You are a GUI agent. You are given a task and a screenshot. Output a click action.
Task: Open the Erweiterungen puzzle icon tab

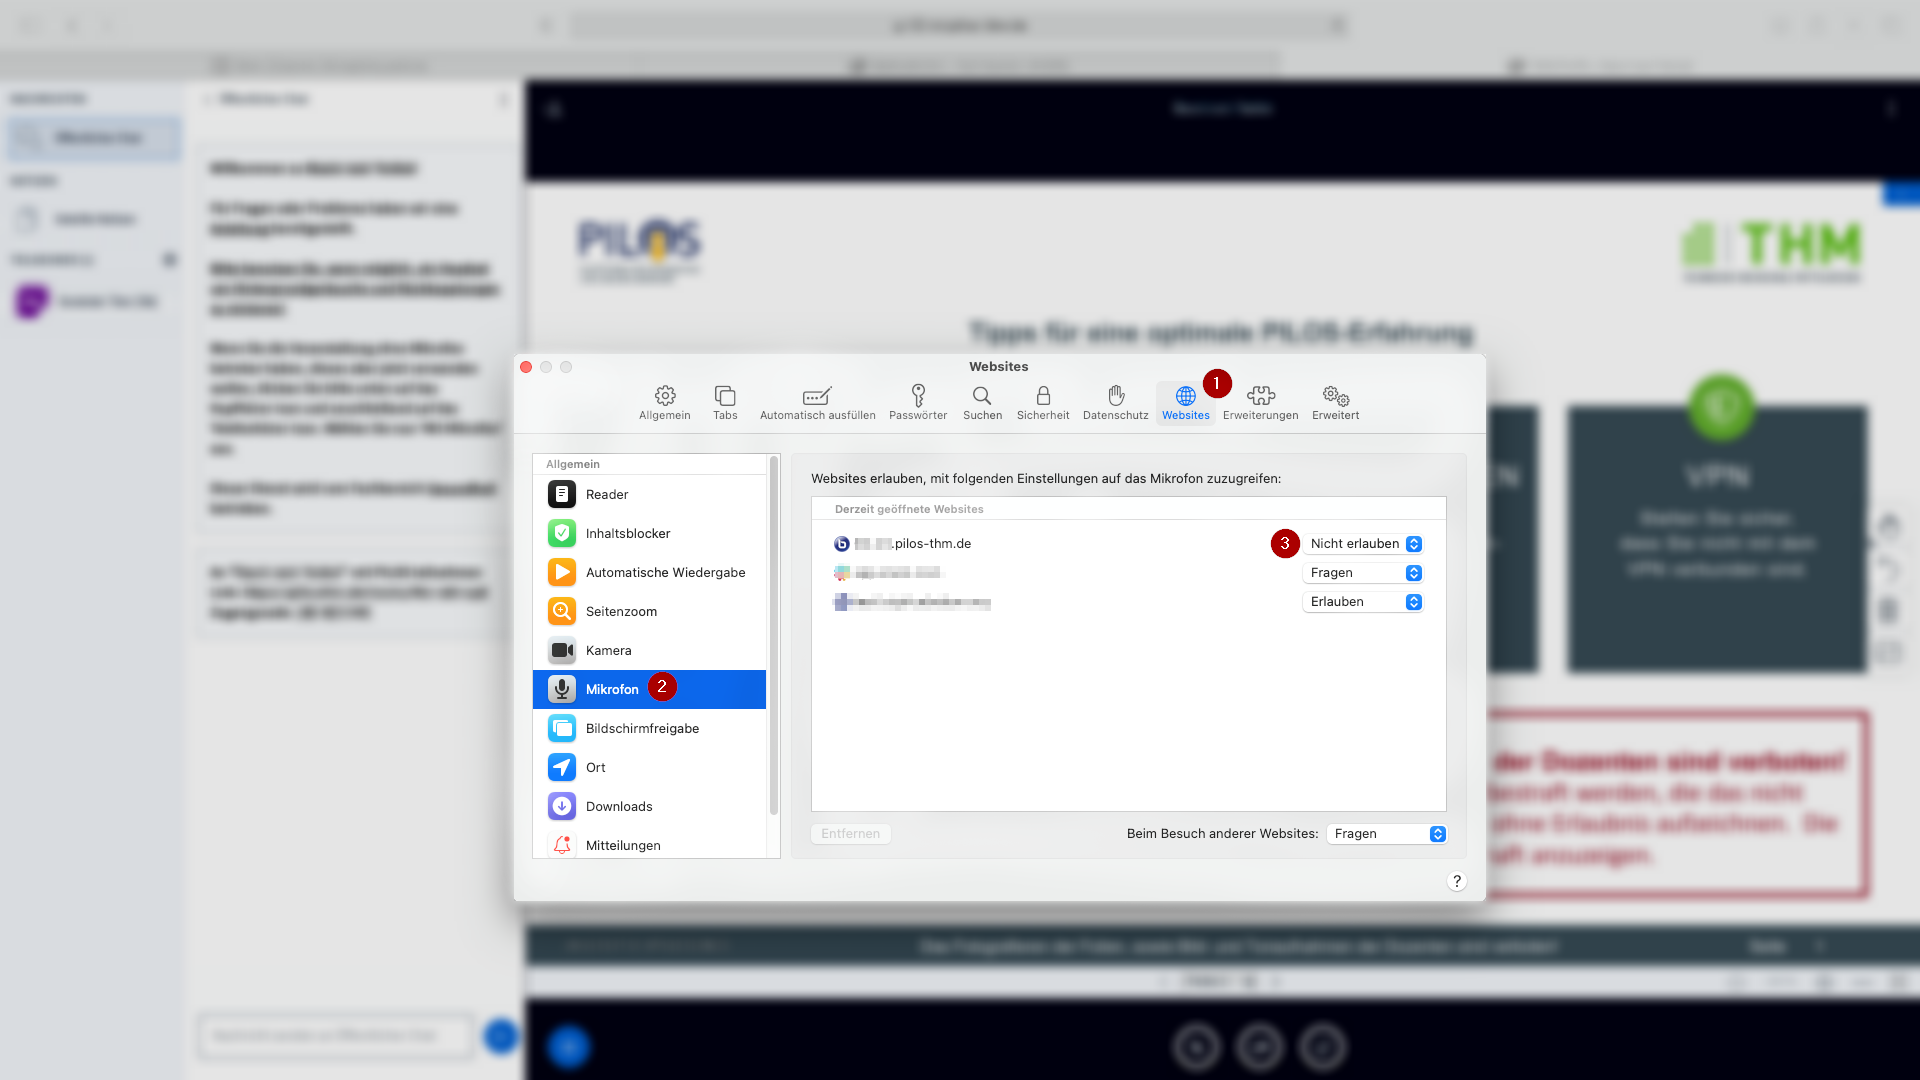click(1260, 403)
